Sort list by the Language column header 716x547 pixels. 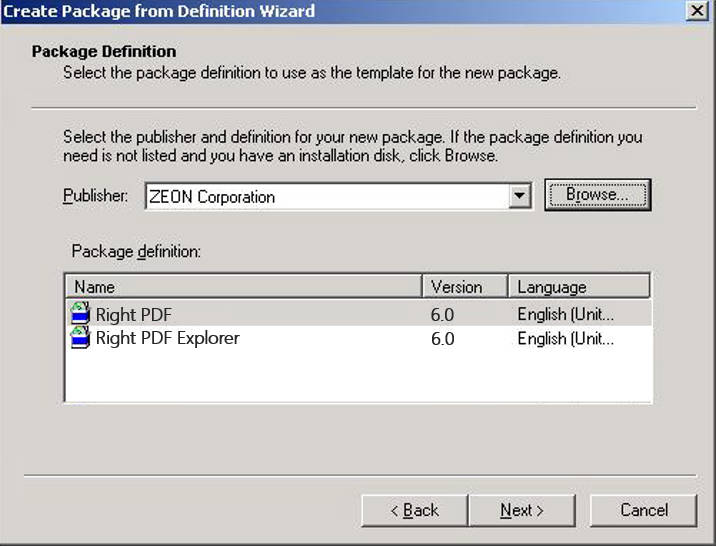pyautogui.click(x=579, y=287)
